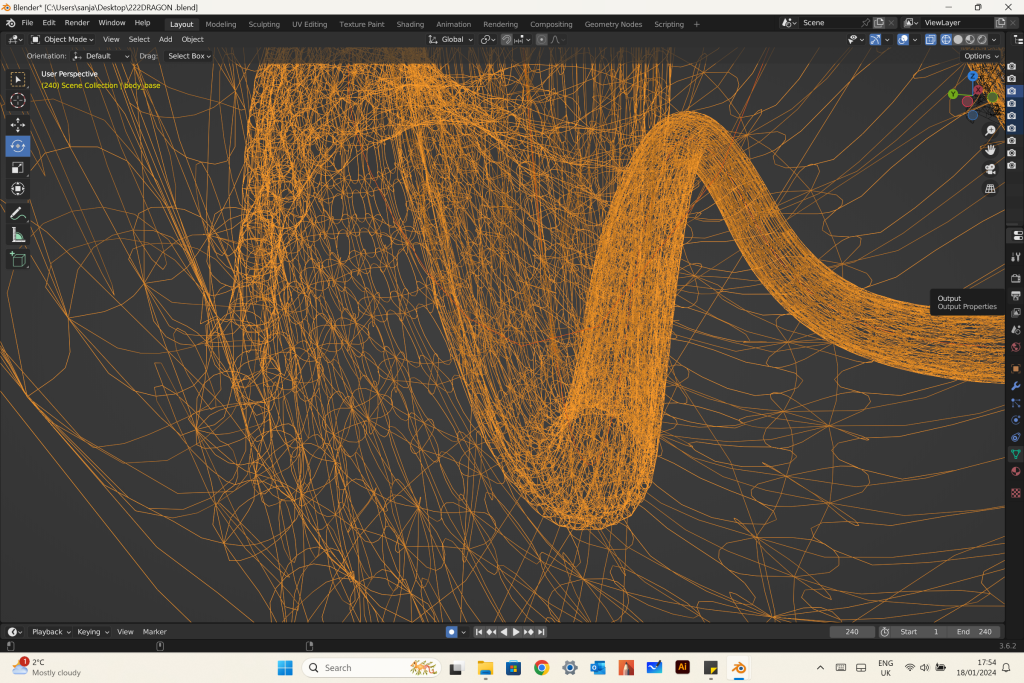1024x683 pixels.
Task: Switch to wireframe viewport shading
Action: 946,40
